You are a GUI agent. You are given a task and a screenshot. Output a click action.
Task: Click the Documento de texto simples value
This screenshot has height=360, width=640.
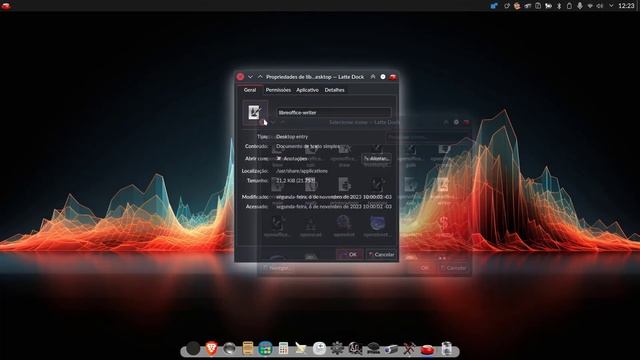[x=308, y=146]
